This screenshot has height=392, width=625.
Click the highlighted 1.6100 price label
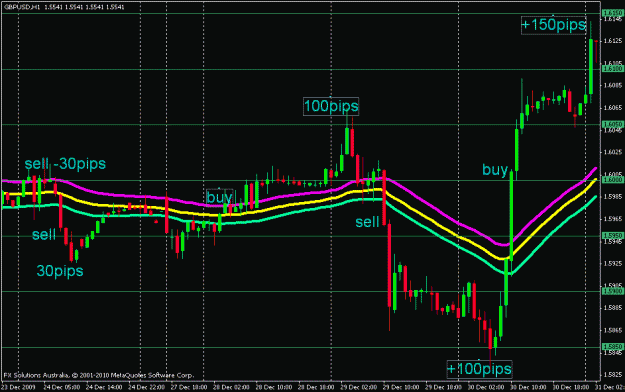(613, 69)
